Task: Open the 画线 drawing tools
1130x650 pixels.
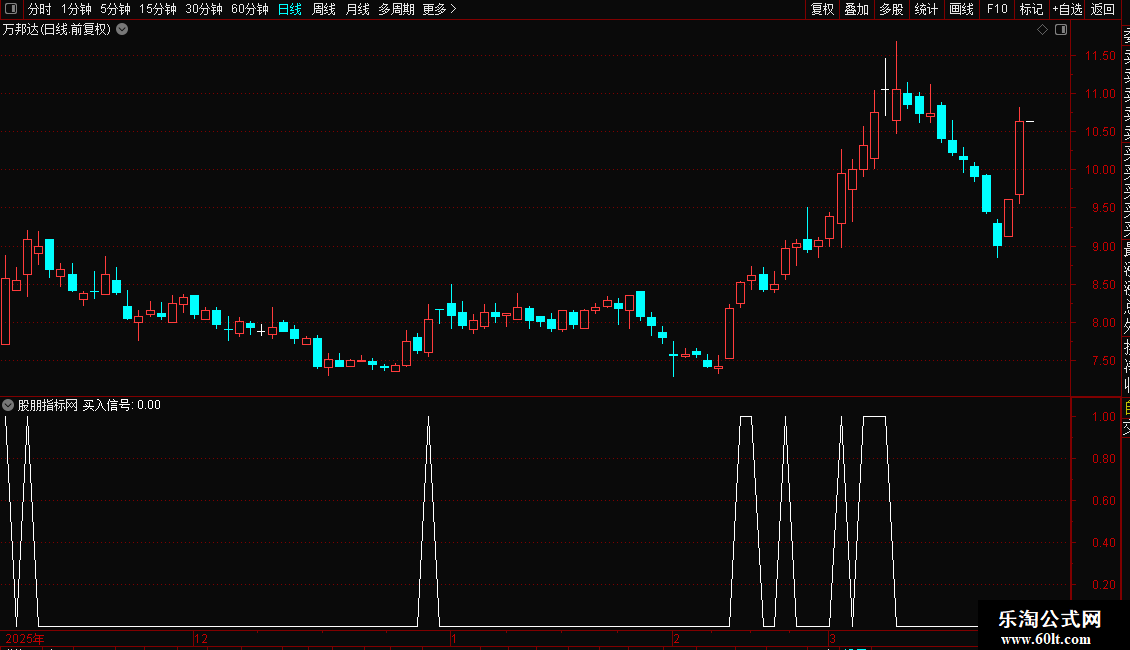Action: coord(961,9)
